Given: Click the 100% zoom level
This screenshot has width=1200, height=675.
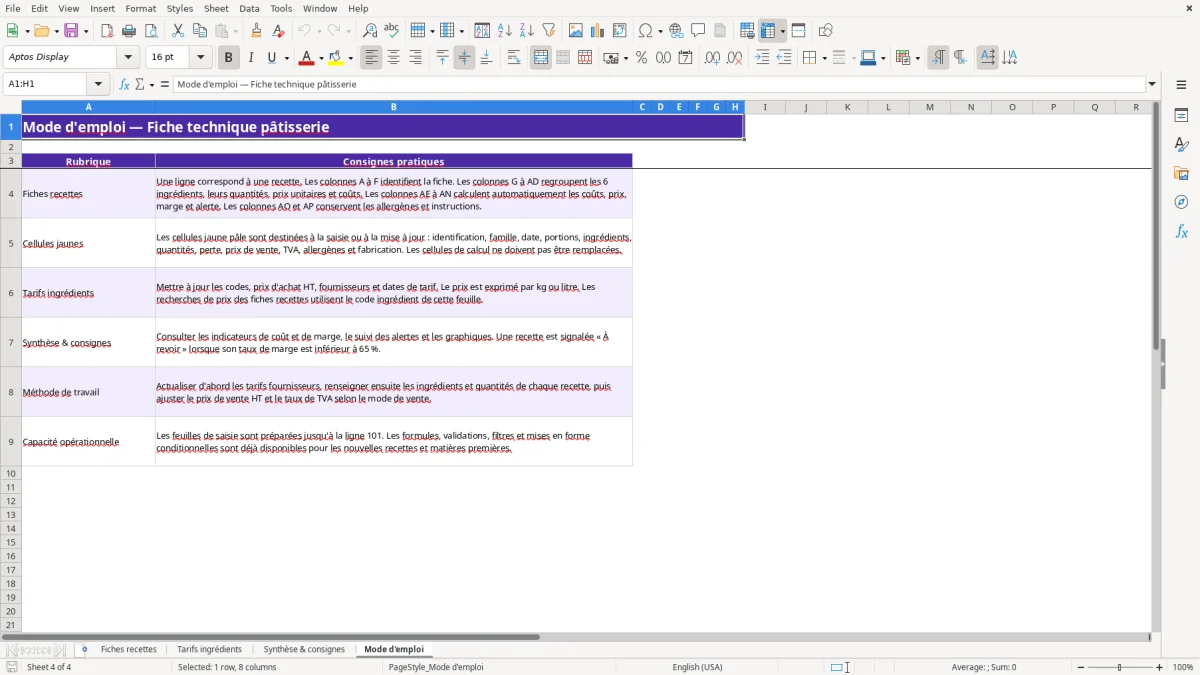Looking at the screenshot, I should coord(1183,667).
